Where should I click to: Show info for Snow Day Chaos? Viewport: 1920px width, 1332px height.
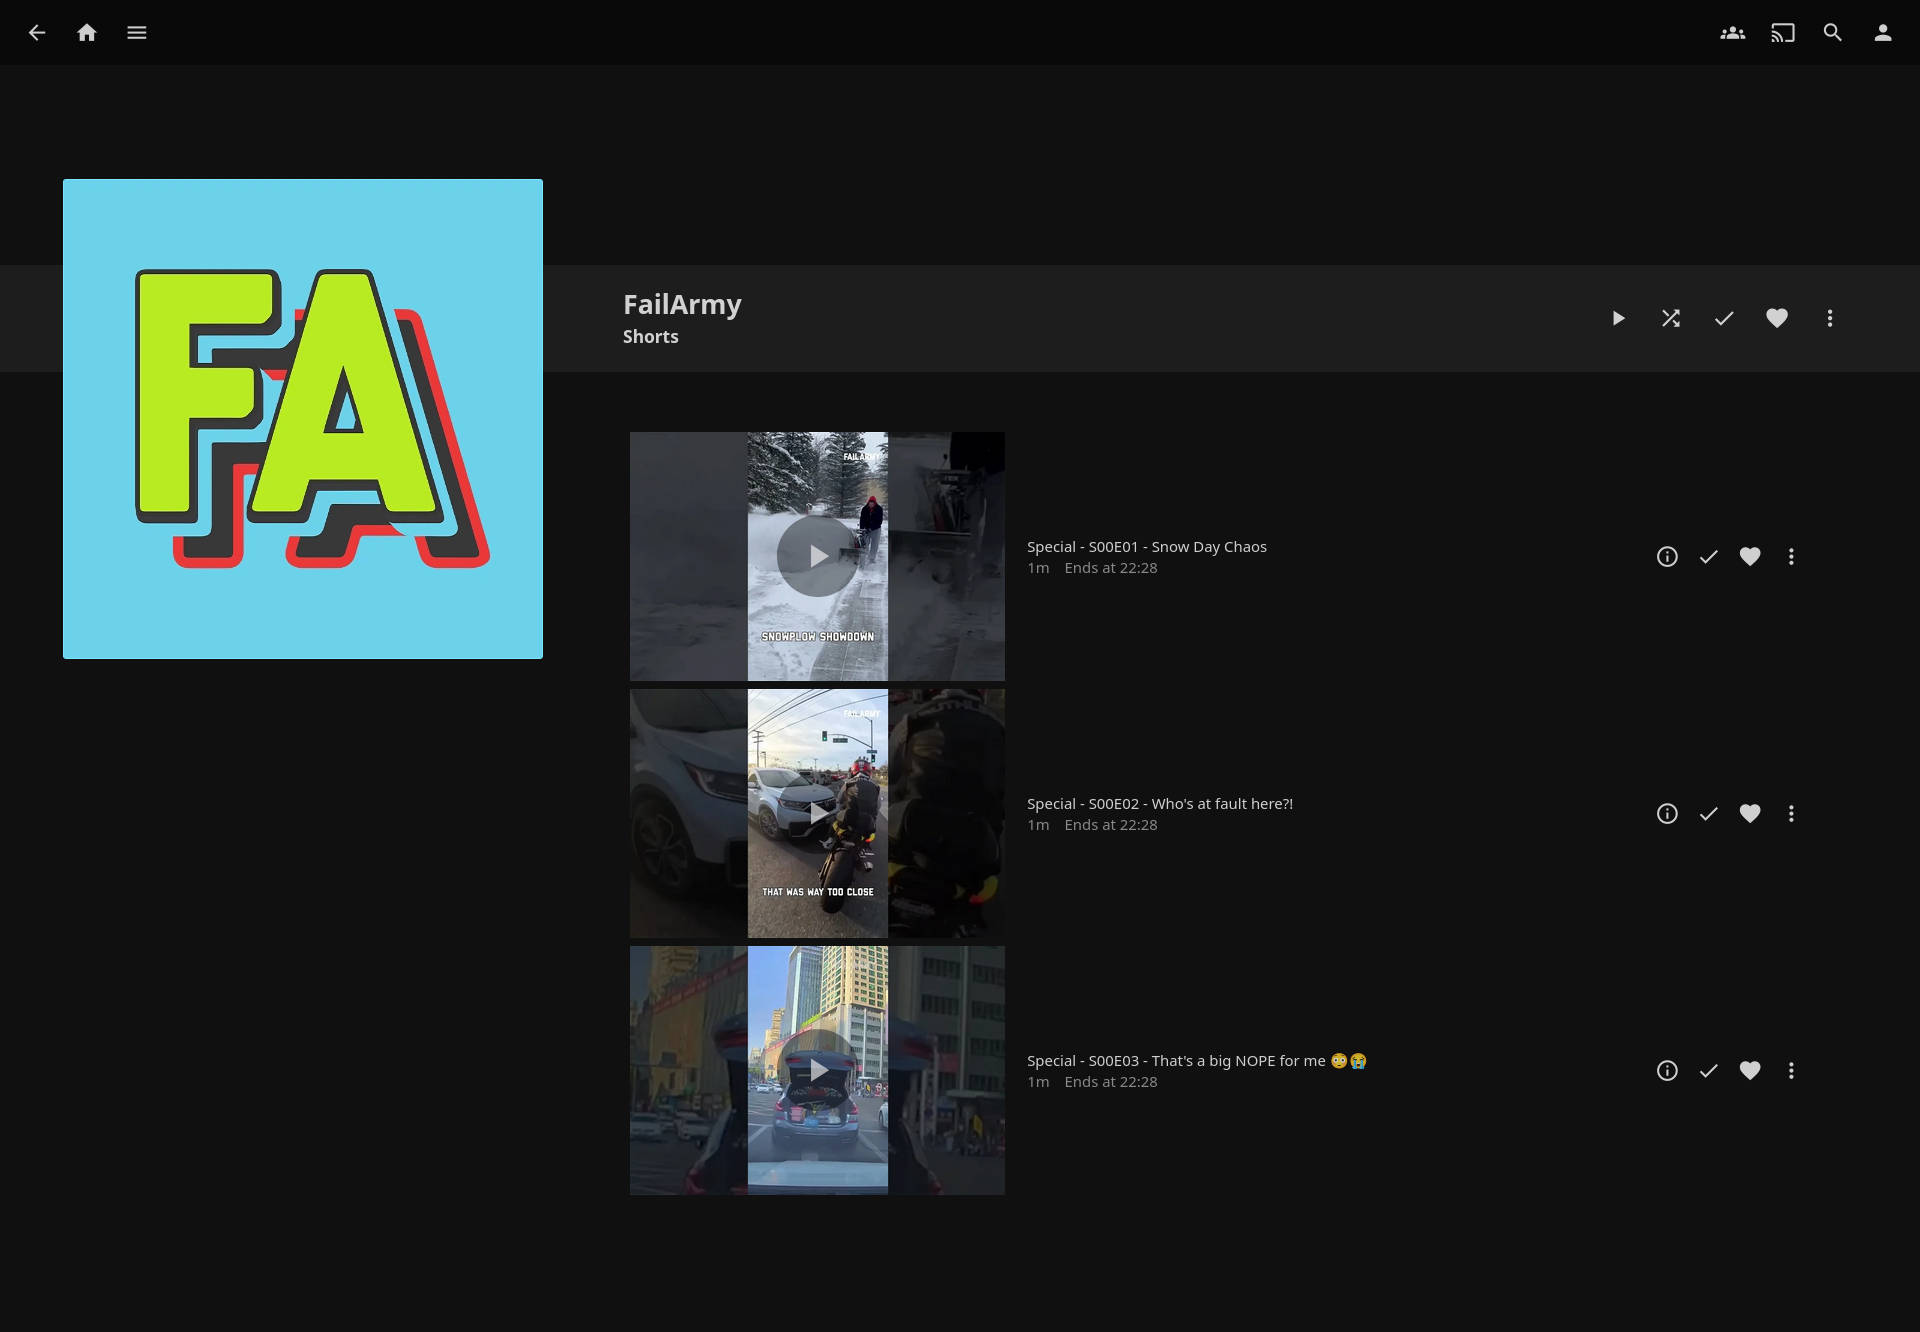coord(1667,557)
